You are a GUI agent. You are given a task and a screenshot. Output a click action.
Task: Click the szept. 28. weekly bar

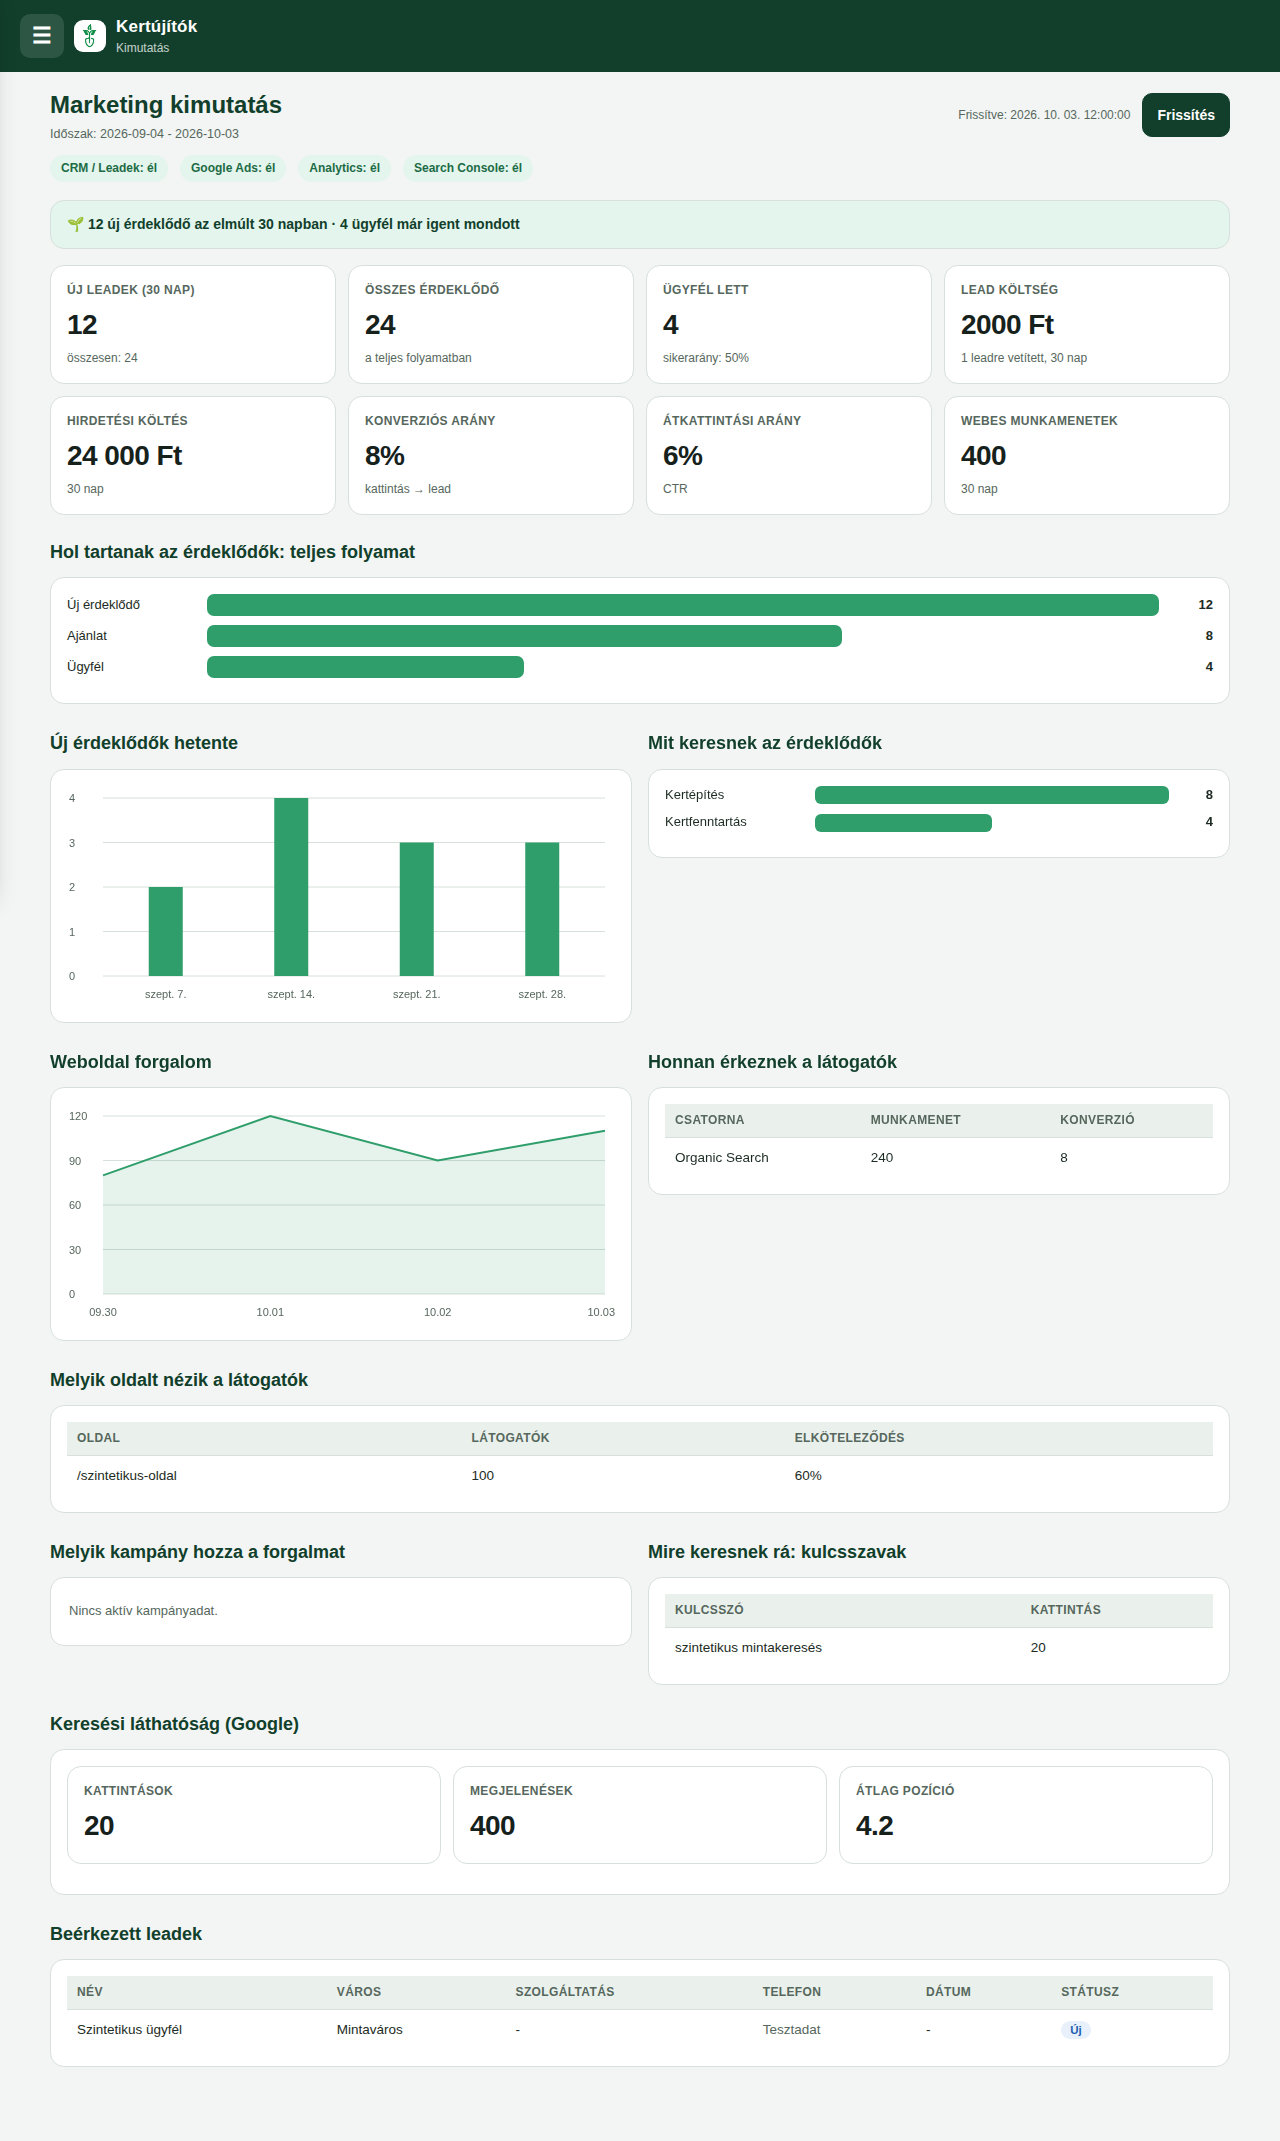pos(542,909)
